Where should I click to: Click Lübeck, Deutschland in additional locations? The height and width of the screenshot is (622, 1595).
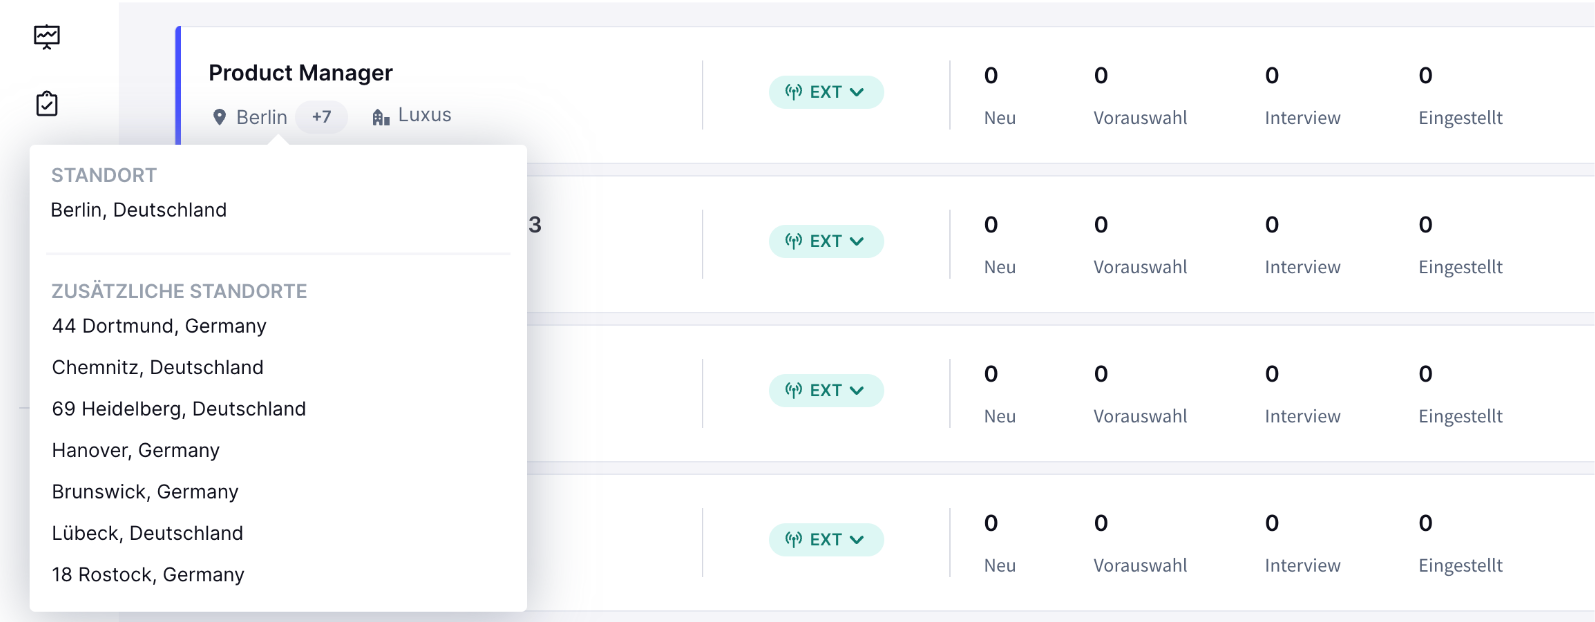click(x=148, y=533)
